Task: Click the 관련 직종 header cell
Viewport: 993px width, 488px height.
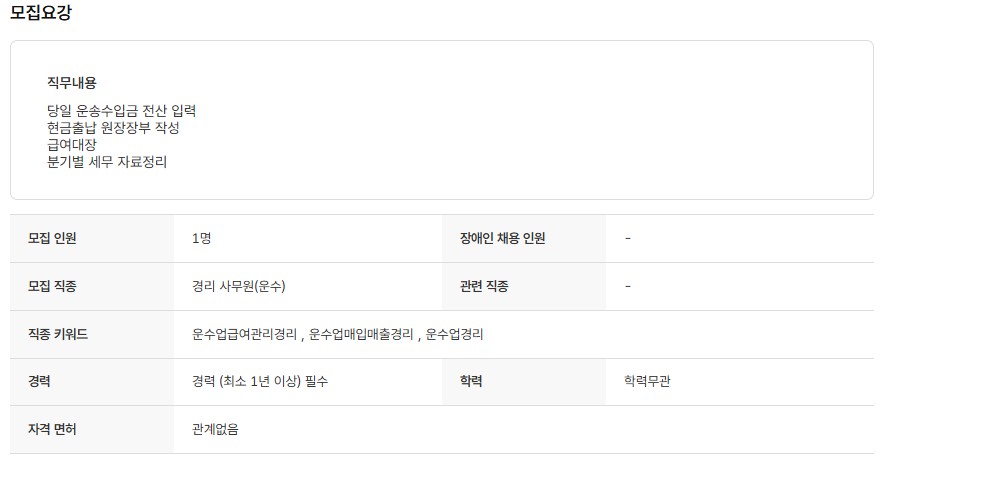Action: pyautogui.click(x=484, y=286)
